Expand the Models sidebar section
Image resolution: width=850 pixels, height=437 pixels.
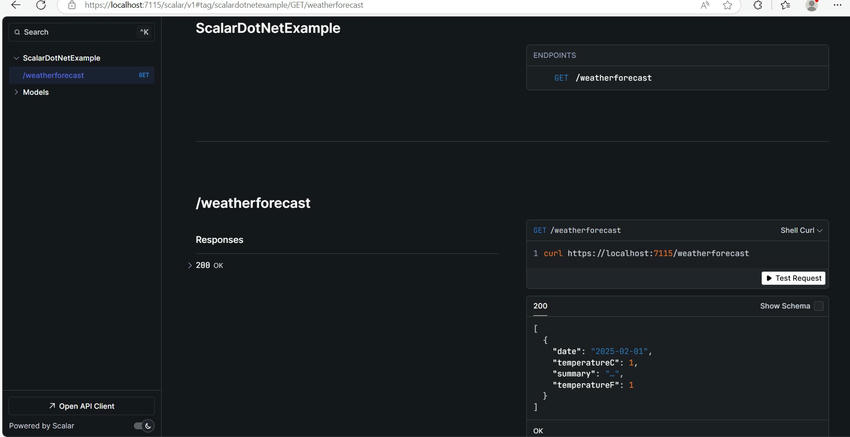(16, 92)
